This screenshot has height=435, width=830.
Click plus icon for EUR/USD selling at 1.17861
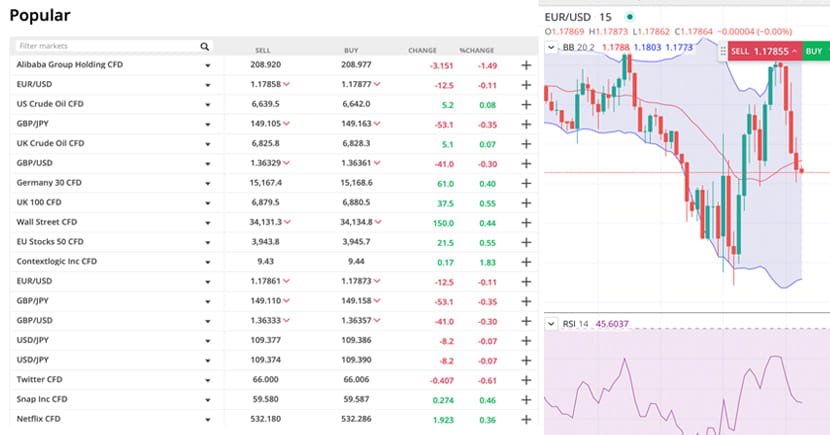coord(526,282)
